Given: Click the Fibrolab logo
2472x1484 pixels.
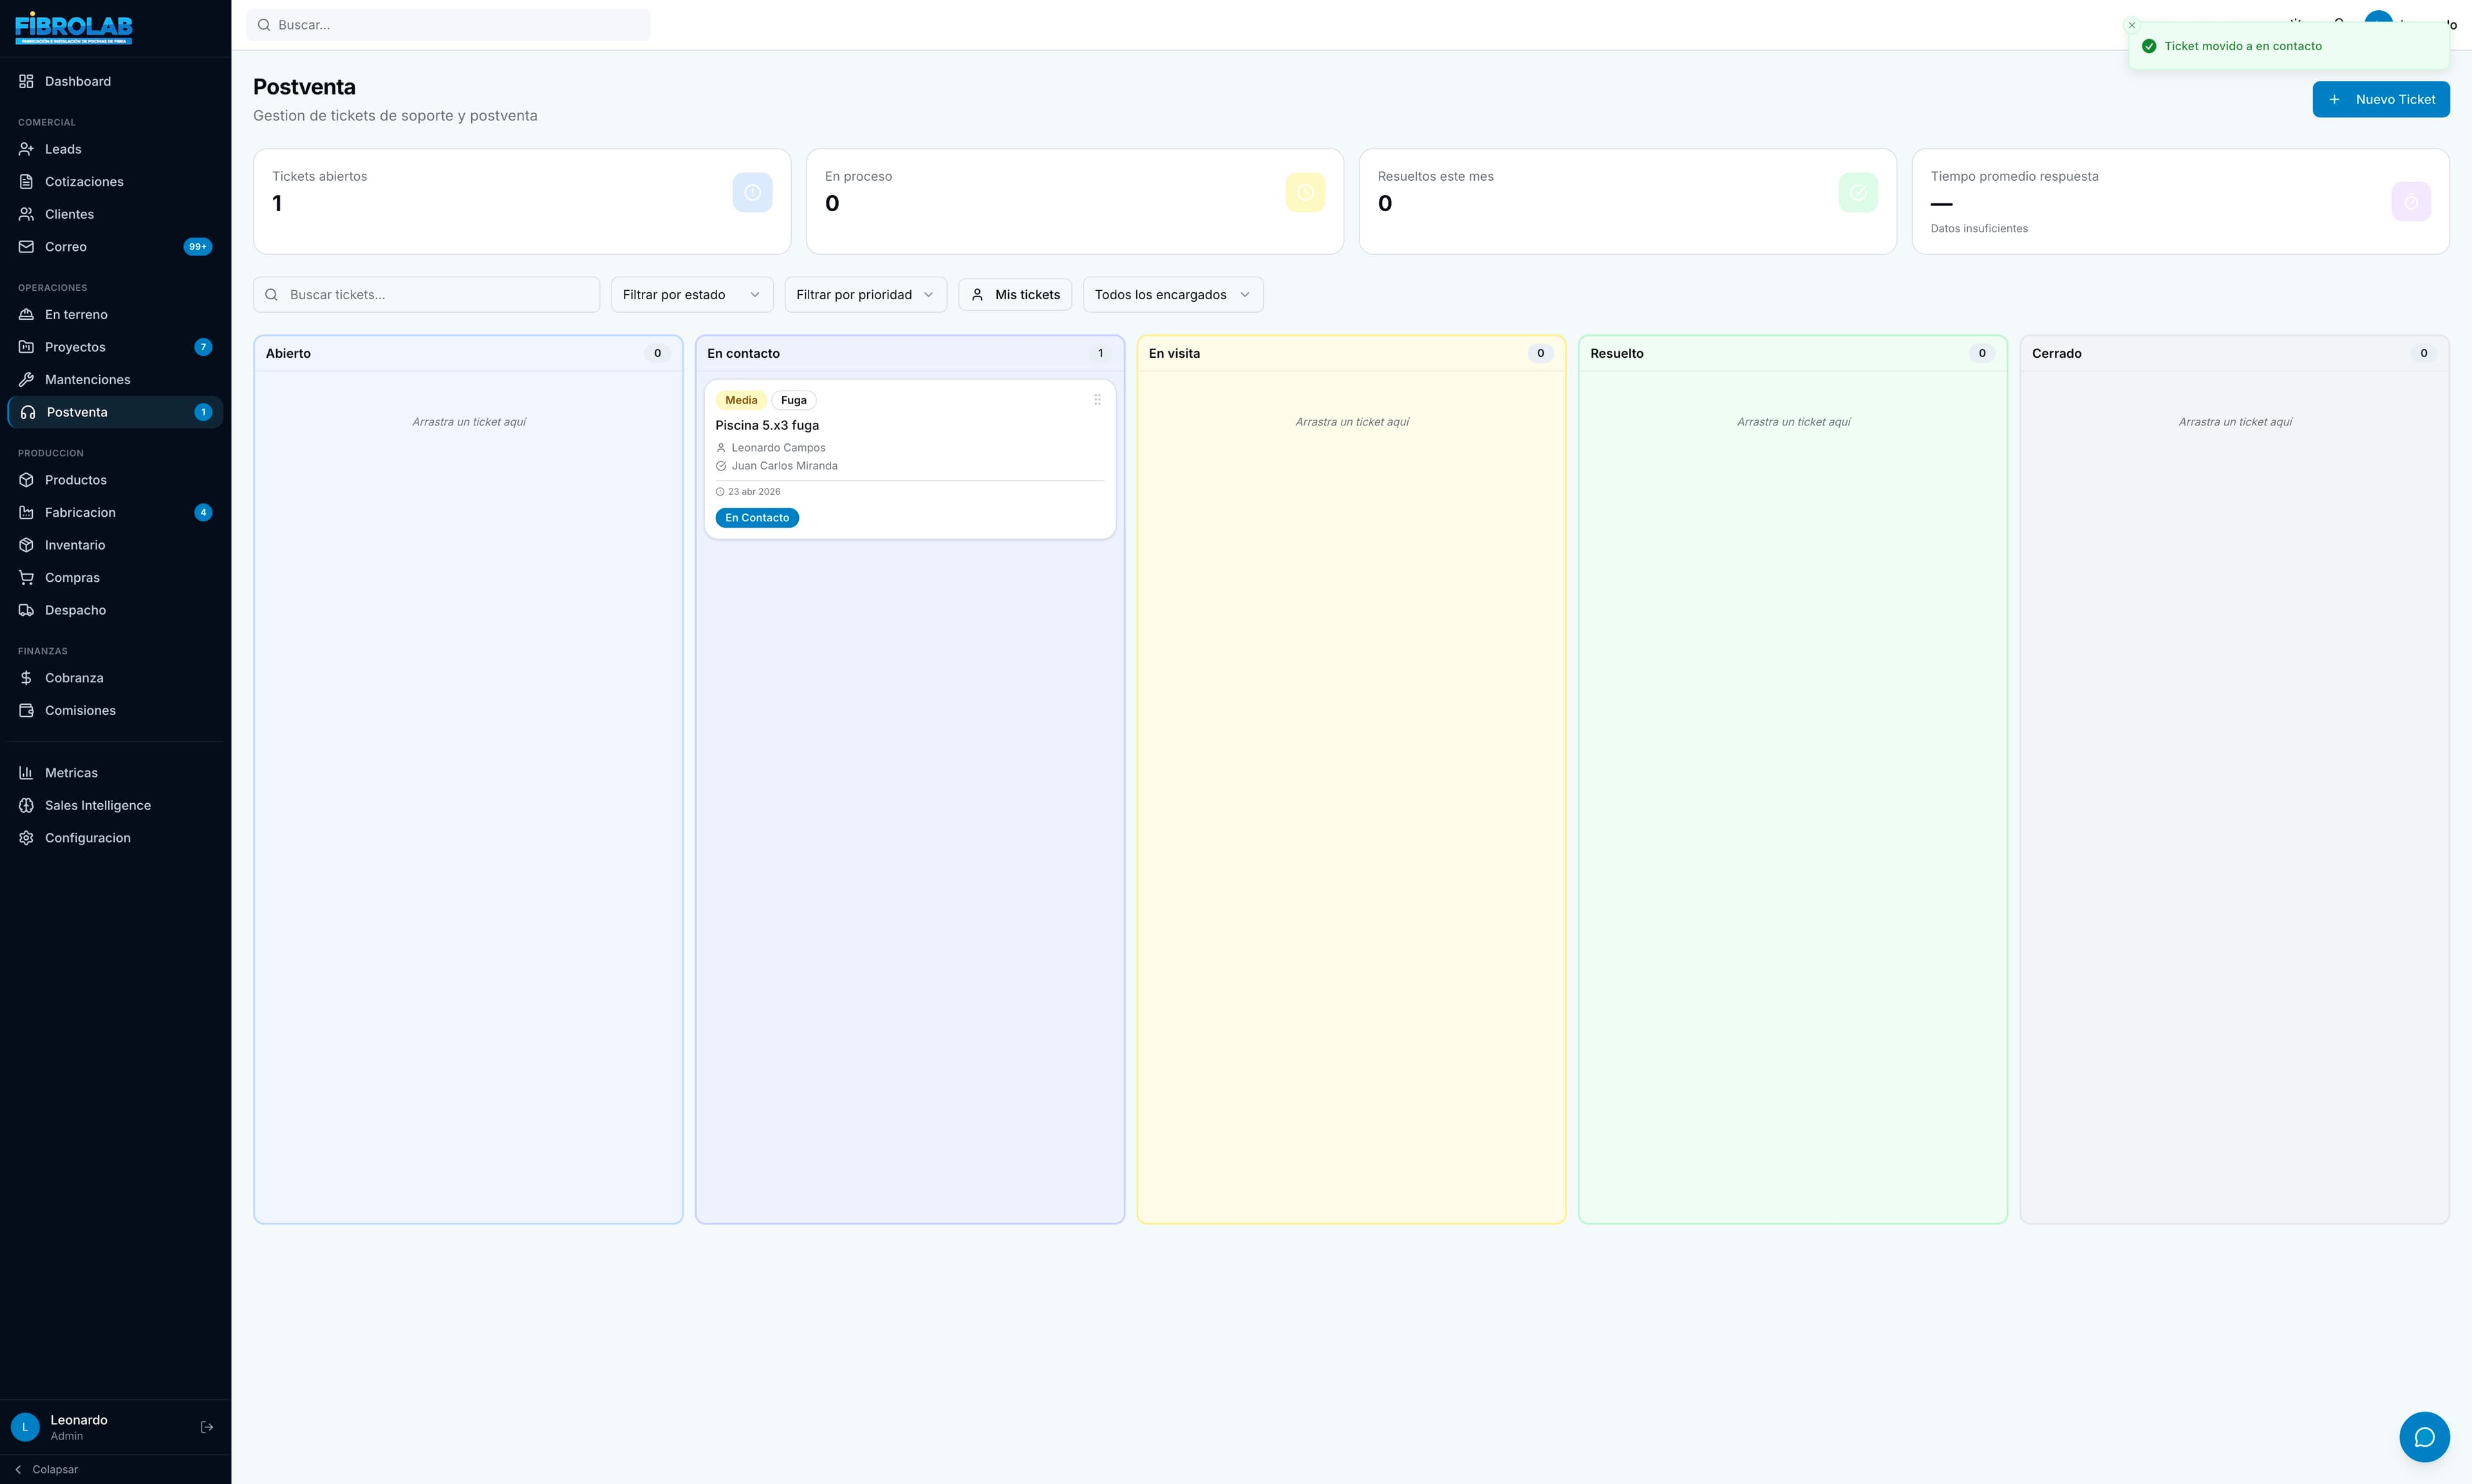Looking at the screenshot, I should 74,28.
